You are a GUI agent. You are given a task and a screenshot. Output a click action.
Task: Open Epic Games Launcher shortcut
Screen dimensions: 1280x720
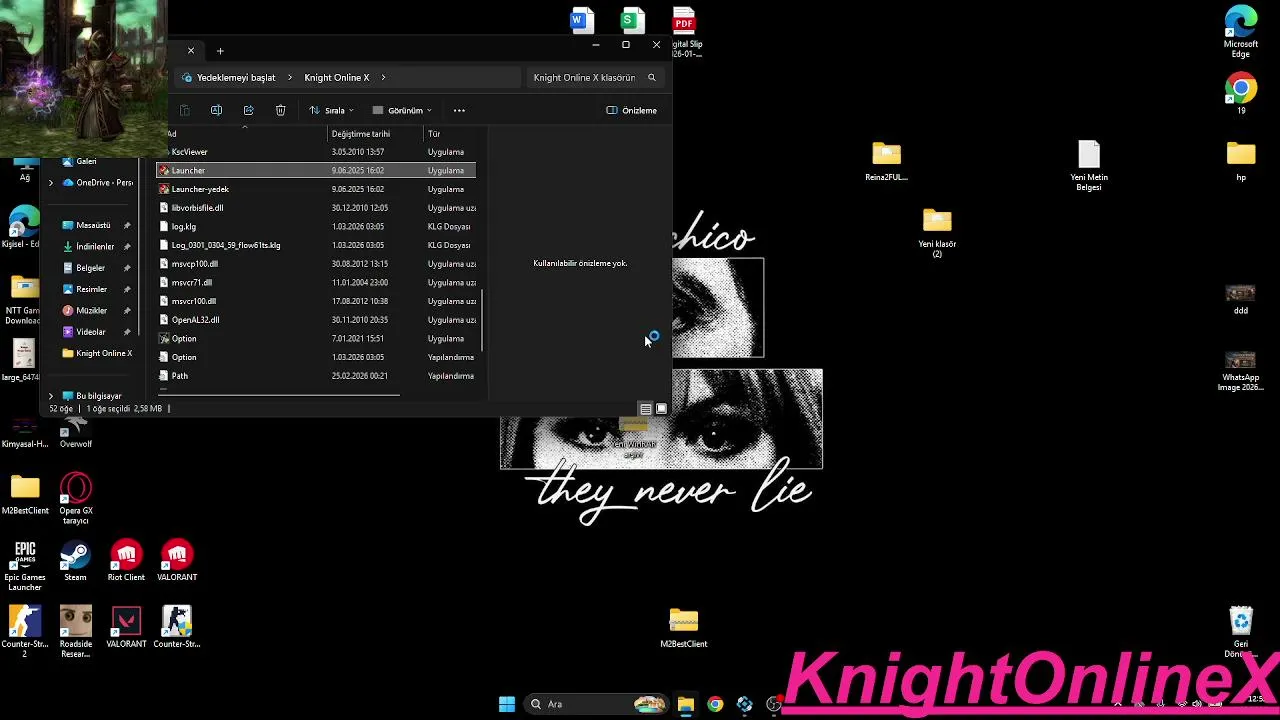(25, 566)
